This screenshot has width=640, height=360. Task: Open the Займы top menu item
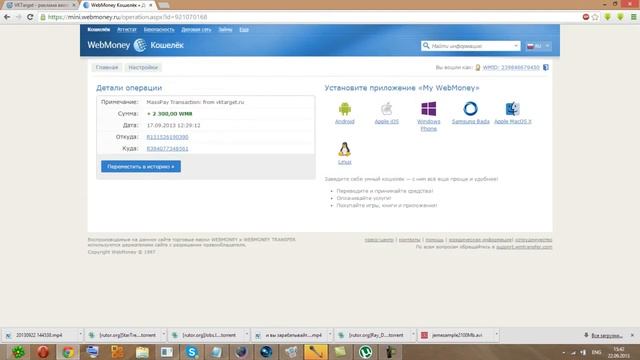(x=225, y=29)
